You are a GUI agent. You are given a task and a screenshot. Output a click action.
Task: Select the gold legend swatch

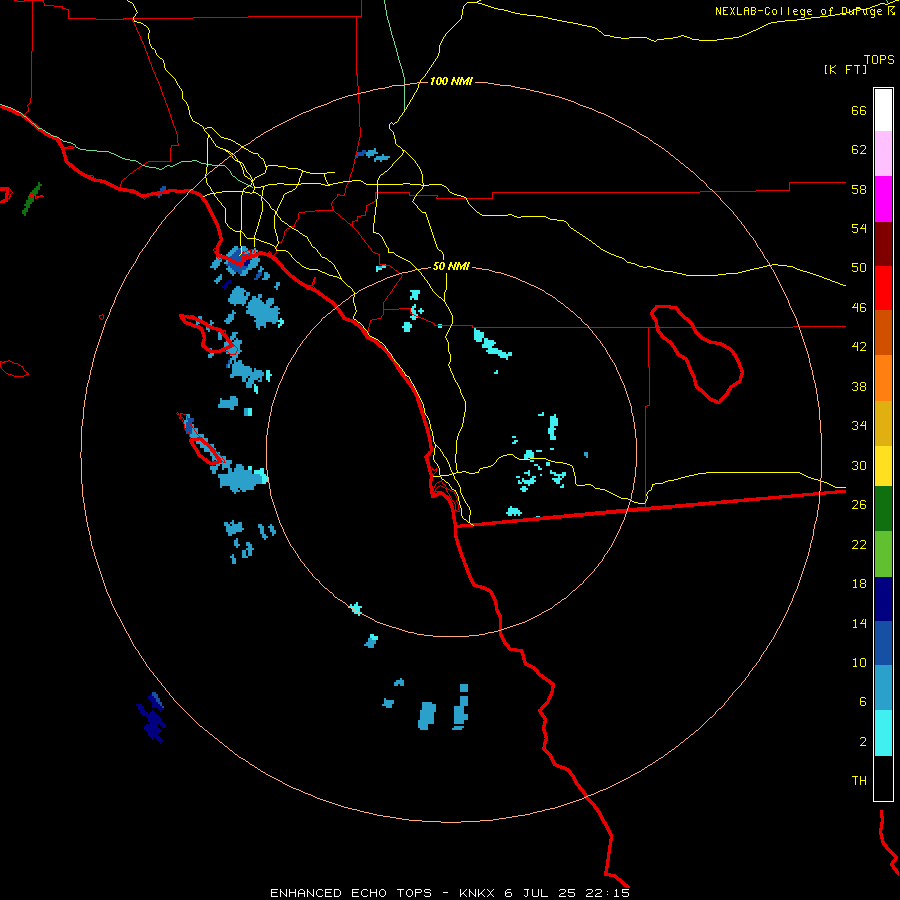pos(883,423)
